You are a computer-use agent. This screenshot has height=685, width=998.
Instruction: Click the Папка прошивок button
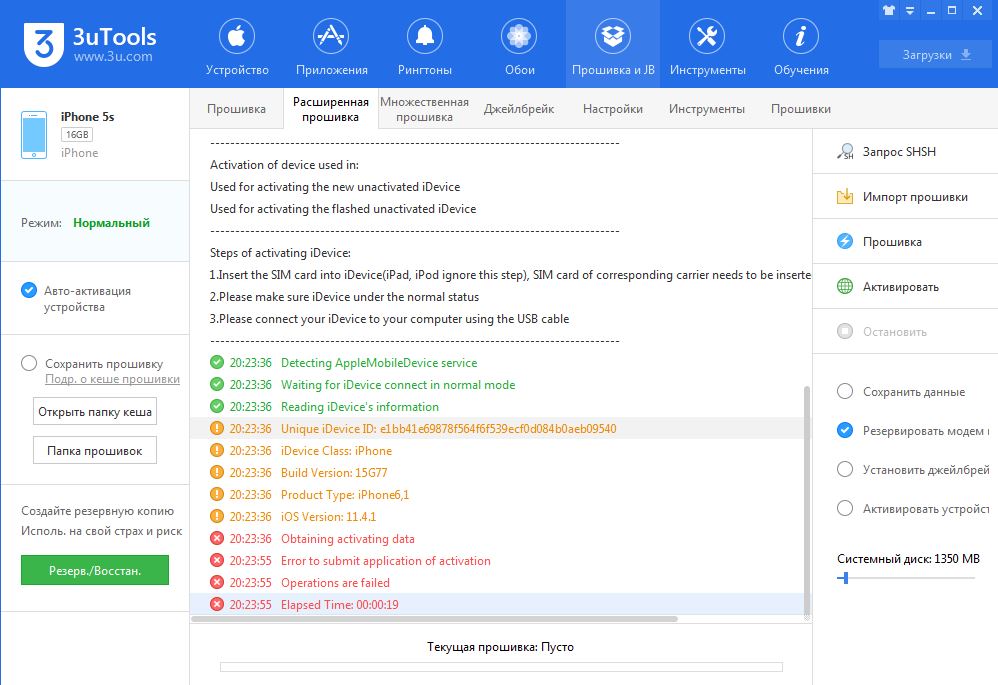click(x=95, y=451)
